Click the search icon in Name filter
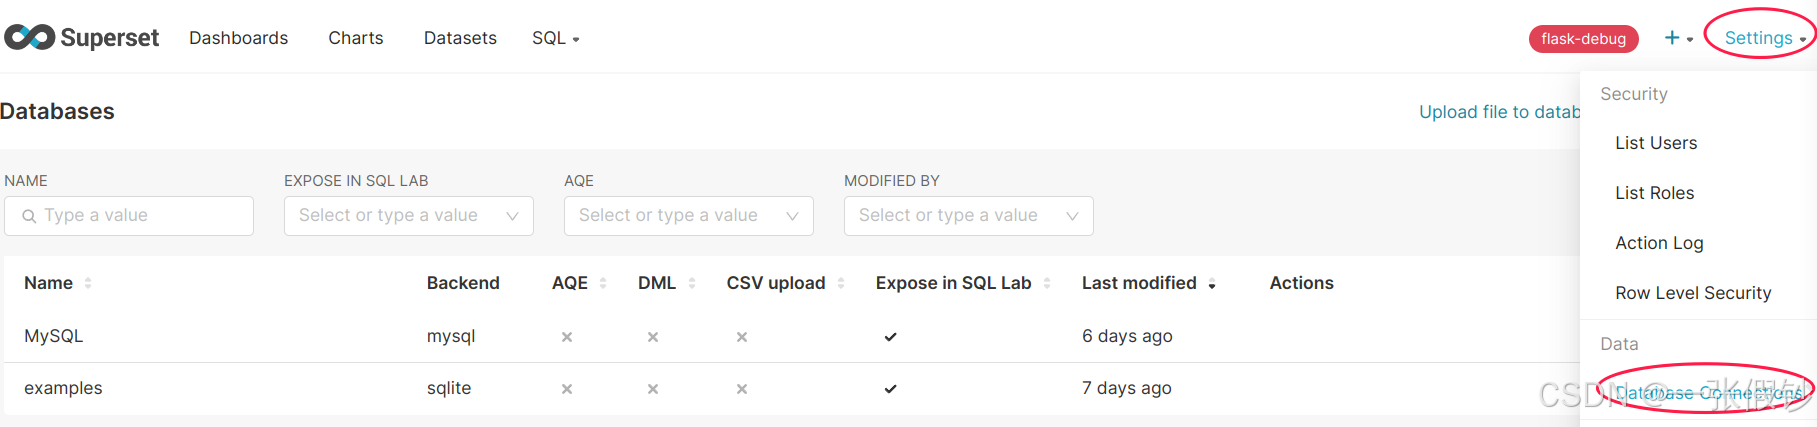Image resolution: width=1817 pixels, height=427 pixels. point(29,216)
